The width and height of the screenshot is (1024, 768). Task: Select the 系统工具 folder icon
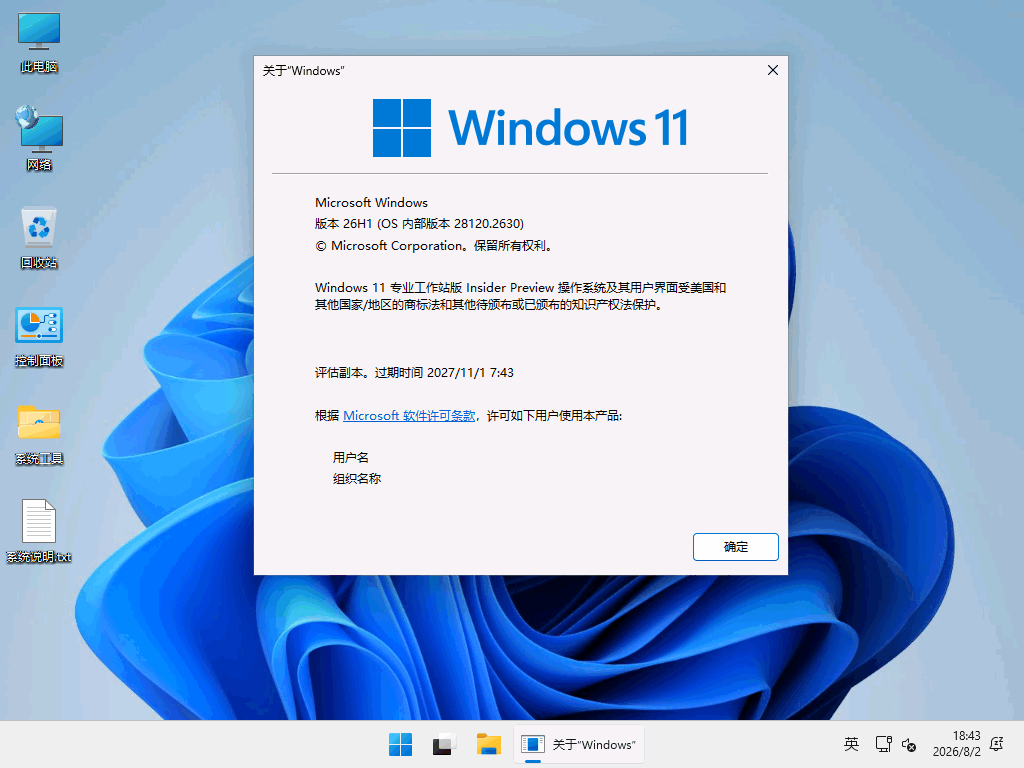click(39, 434)
